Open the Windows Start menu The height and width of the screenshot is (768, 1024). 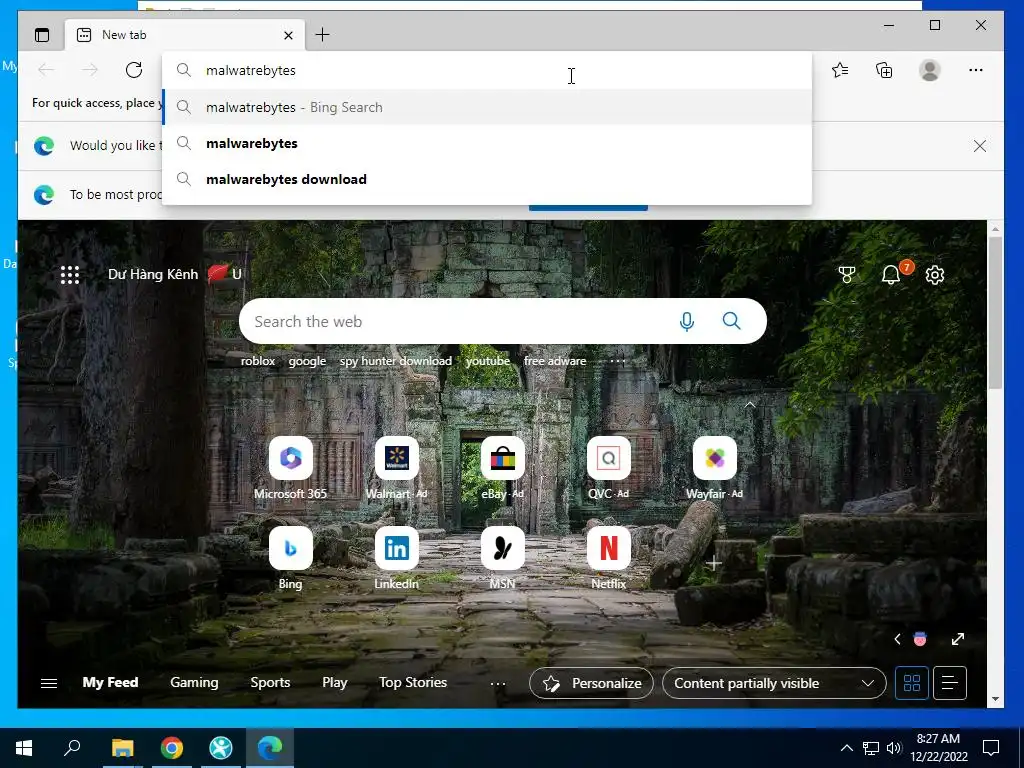pos(24,748)
